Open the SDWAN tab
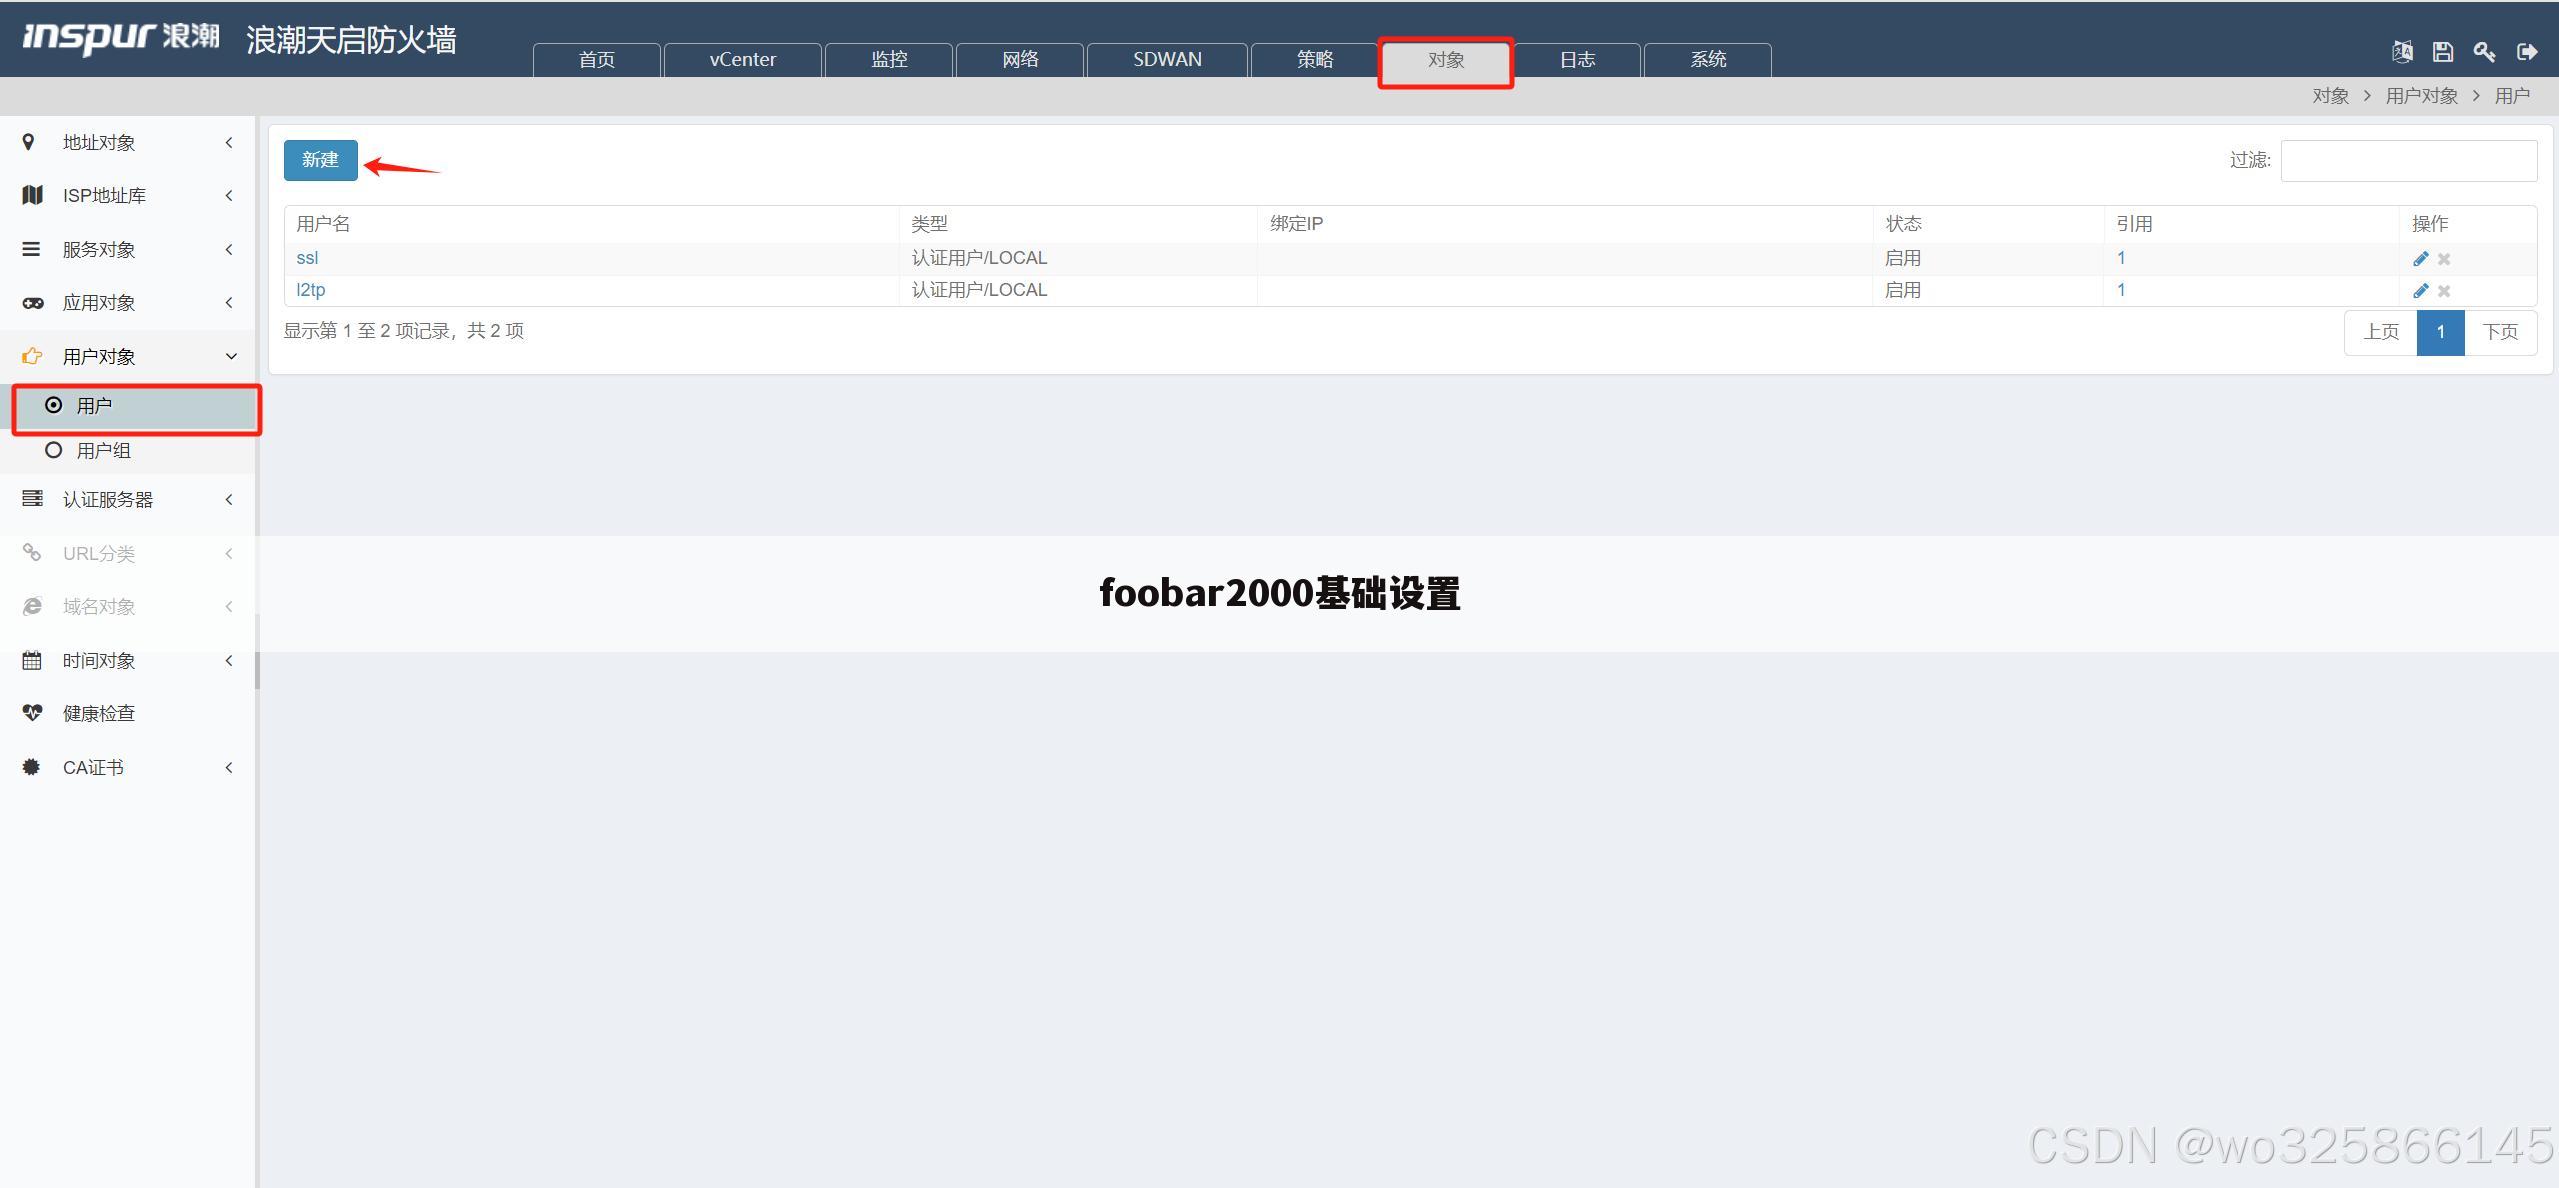This screenshot has width=2559, height=1188. [1167, 60]
